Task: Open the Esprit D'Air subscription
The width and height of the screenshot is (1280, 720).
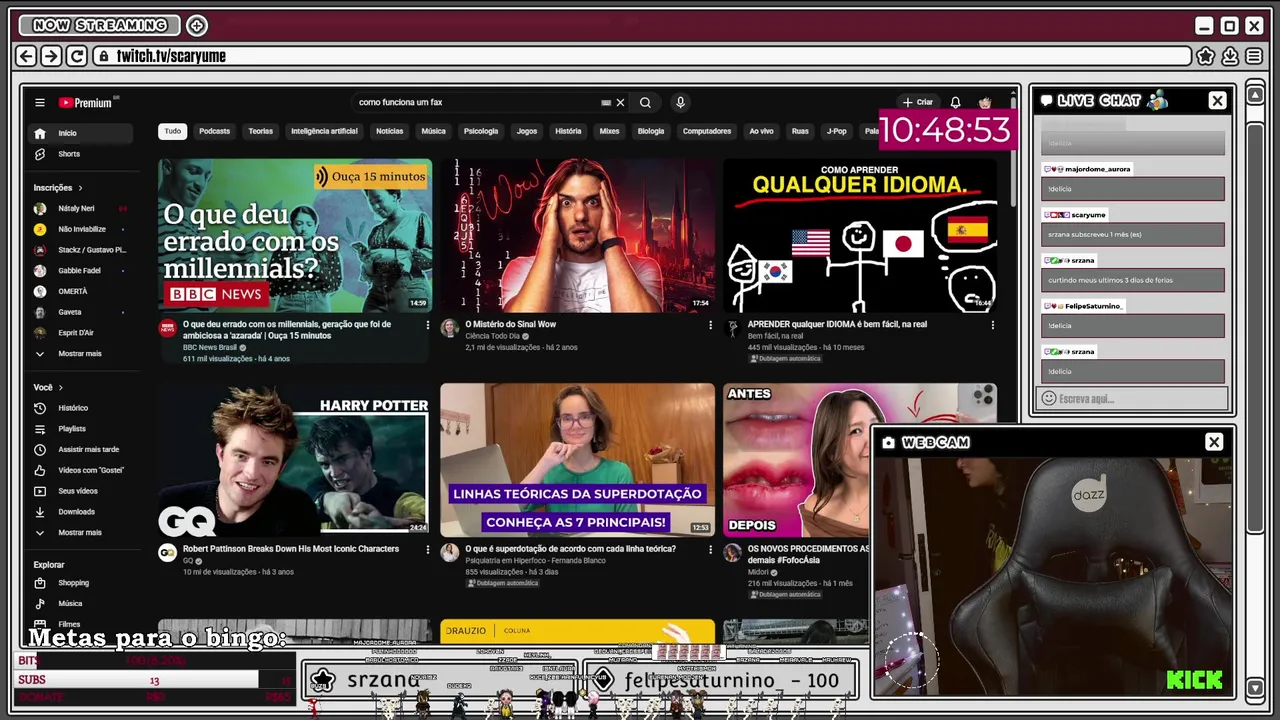Action: (x=80, y=333)
